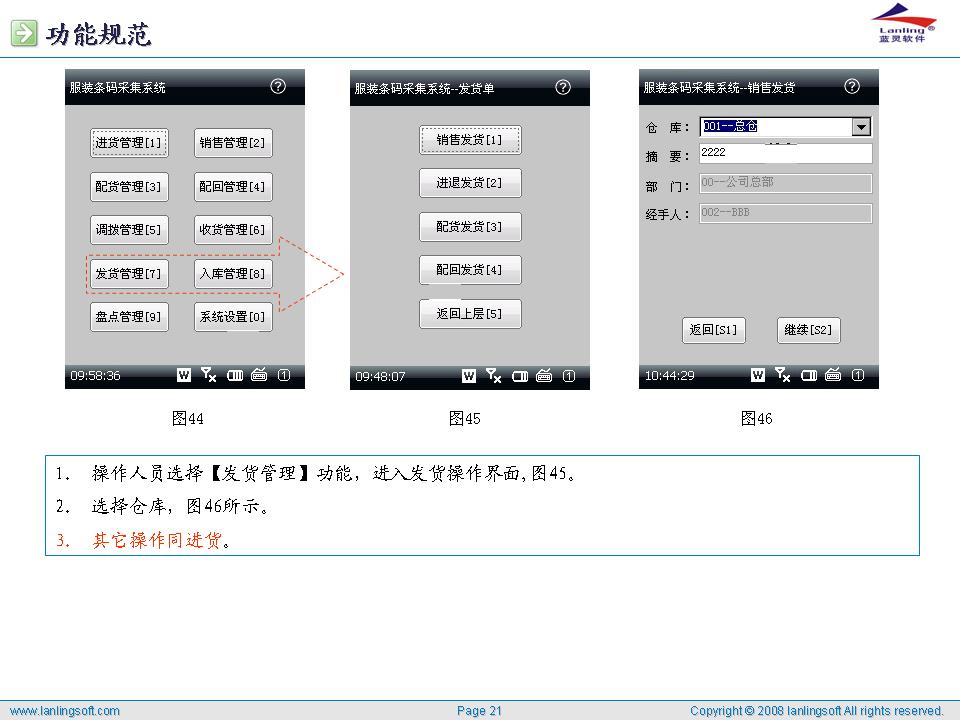This screenshot has width=960, height=720.
Task: Open 销售管理[2] menu button
Action: click(233, 143)
